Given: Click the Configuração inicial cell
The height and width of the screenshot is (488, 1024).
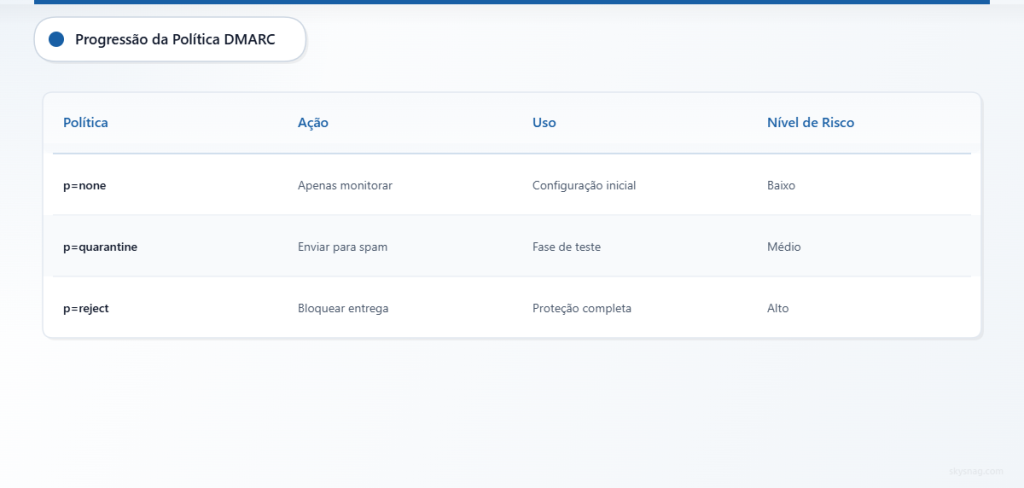Looking at the screenshot, I should coord(584,186).
